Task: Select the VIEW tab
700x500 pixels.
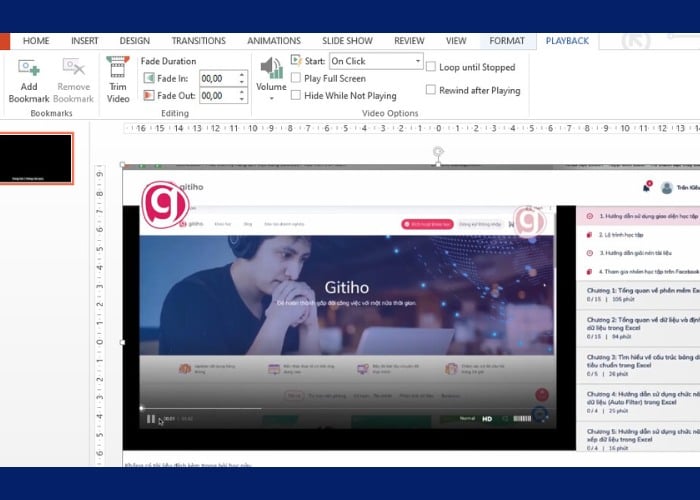Action: point(456,41)
